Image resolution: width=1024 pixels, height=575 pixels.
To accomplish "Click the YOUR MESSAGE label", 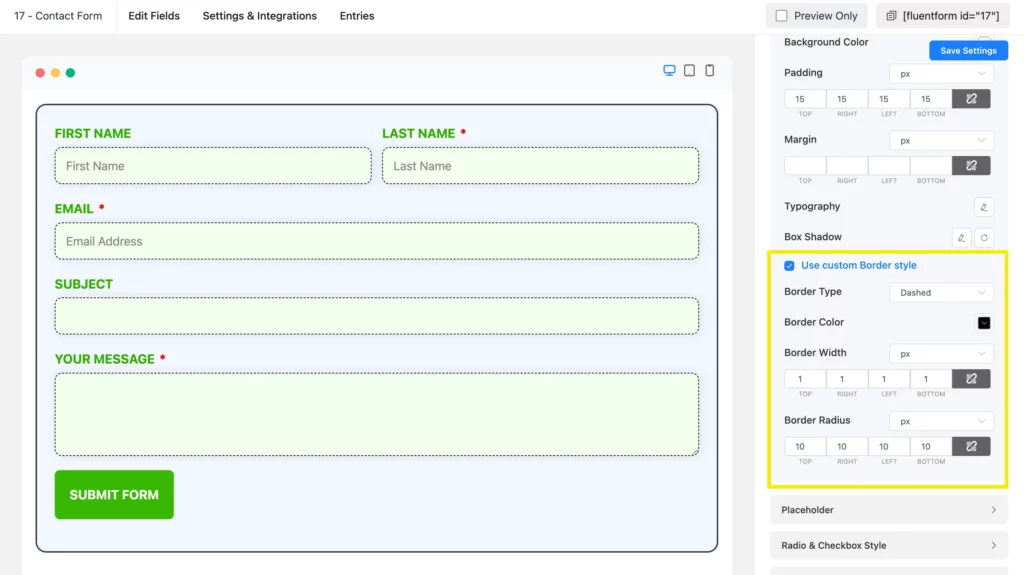I will point(104,359).
